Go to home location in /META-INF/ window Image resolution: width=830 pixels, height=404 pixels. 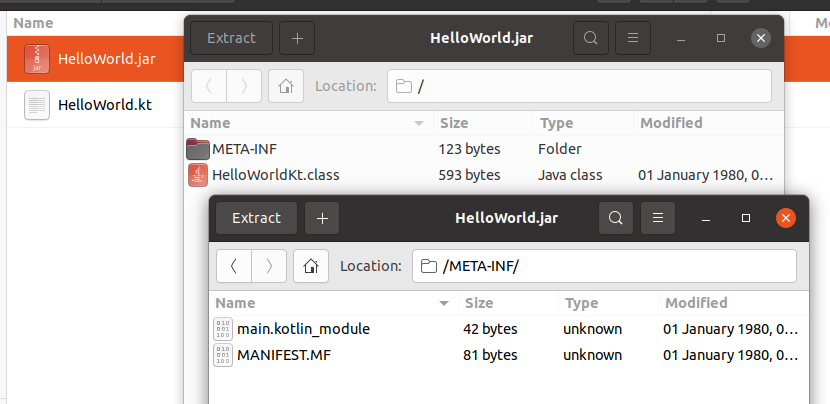(x=311, y=266)
